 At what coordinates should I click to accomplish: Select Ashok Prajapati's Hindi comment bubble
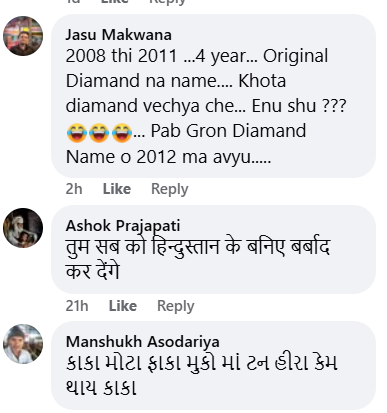pyautogui.click(x=213, y=249)
